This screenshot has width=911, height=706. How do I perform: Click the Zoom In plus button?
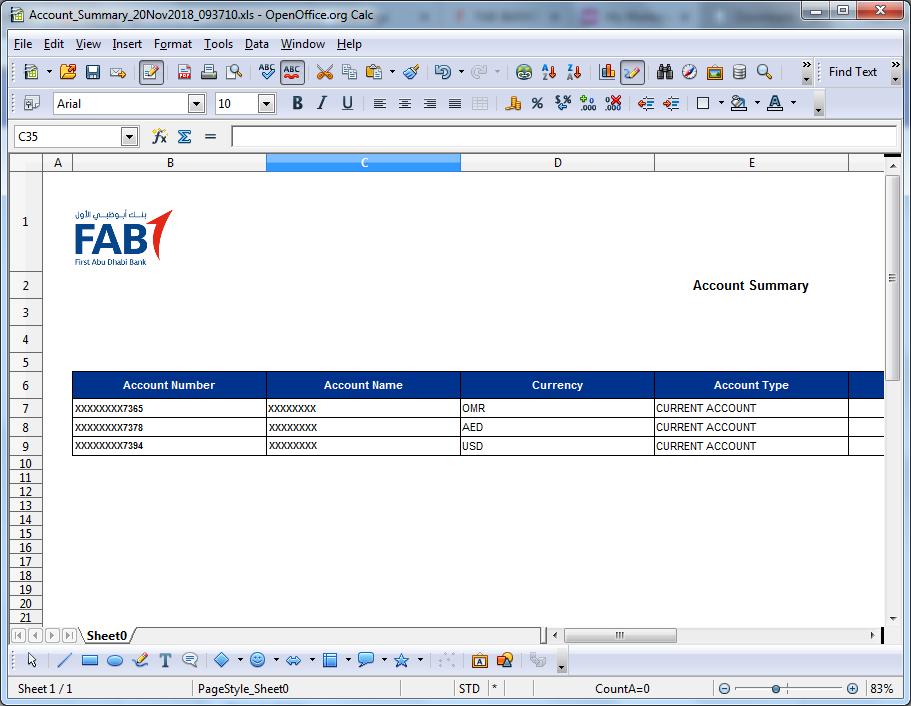click(852, 689)
